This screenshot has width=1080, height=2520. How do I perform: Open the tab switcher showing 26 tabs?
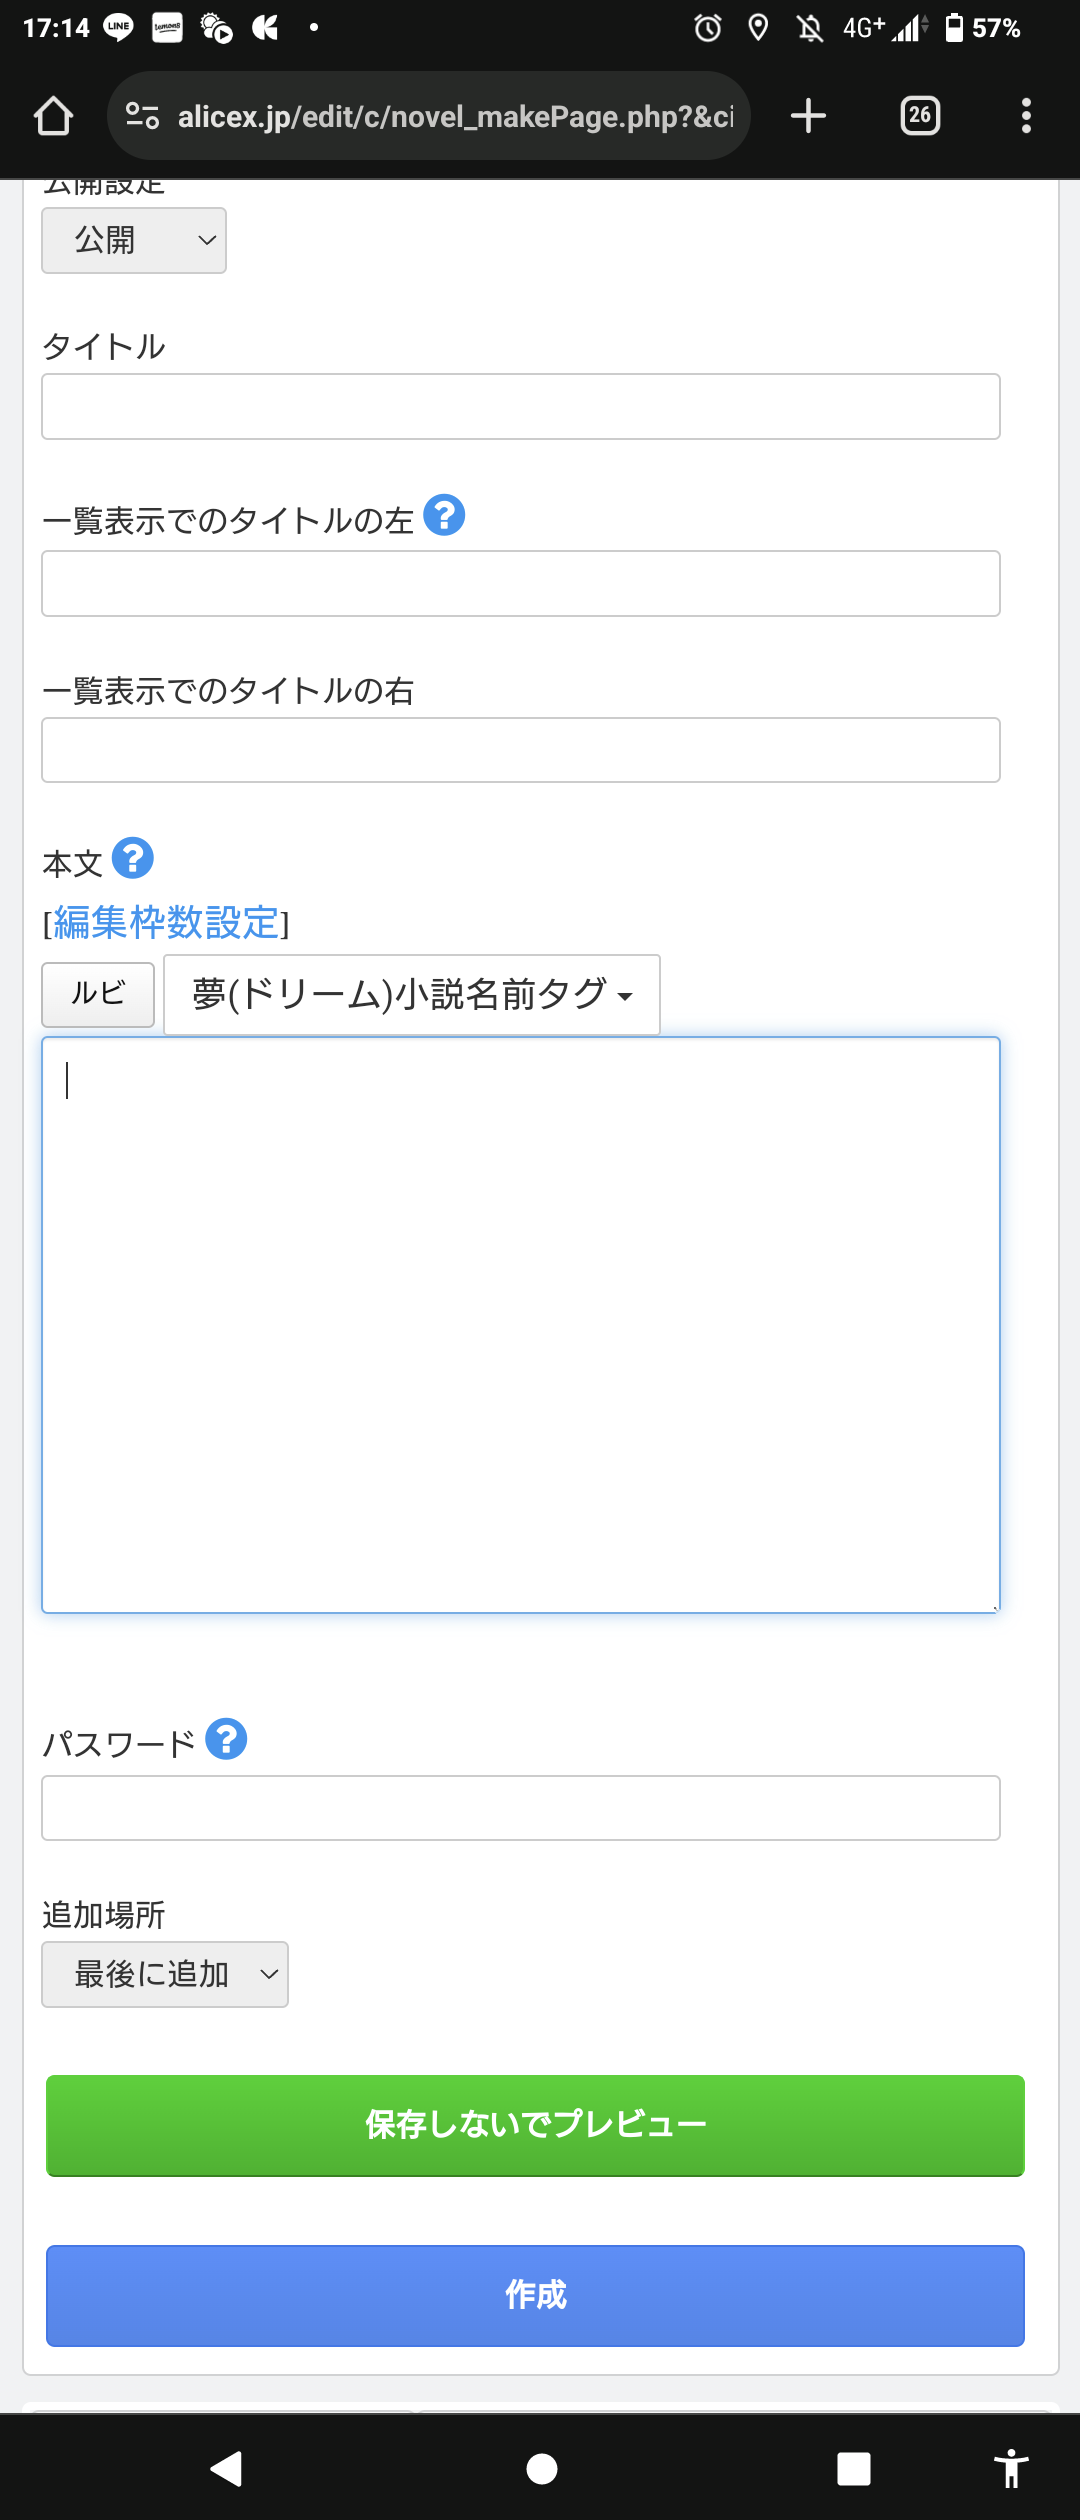click(x=920, y=116)
